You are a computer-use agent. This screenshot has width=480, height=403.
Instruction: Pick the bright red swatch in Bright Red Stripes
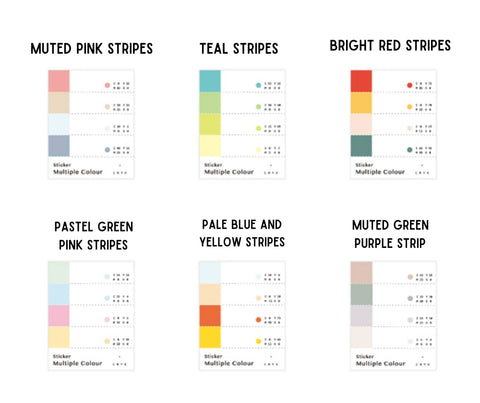pos(361,81)
